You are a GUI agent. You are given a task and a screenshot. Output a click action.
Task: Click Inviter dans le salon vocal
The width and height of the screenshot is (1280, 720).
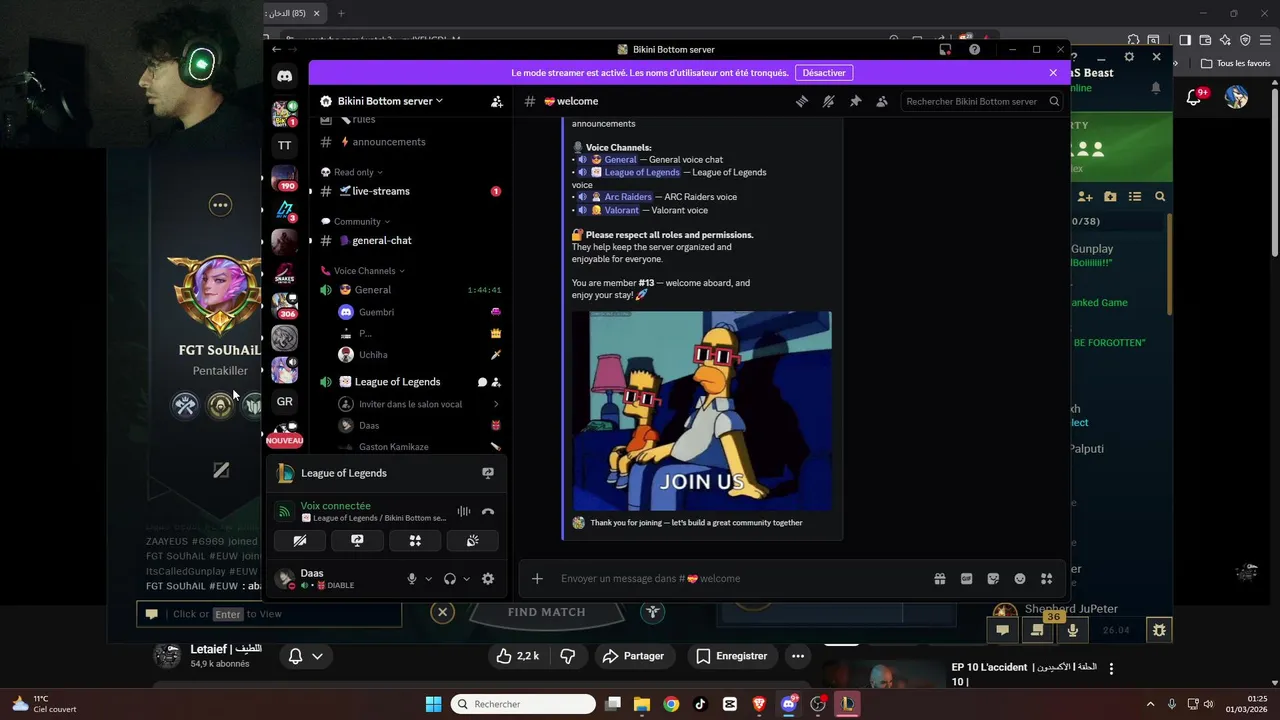pyautogui.click(x=419, y=404)
